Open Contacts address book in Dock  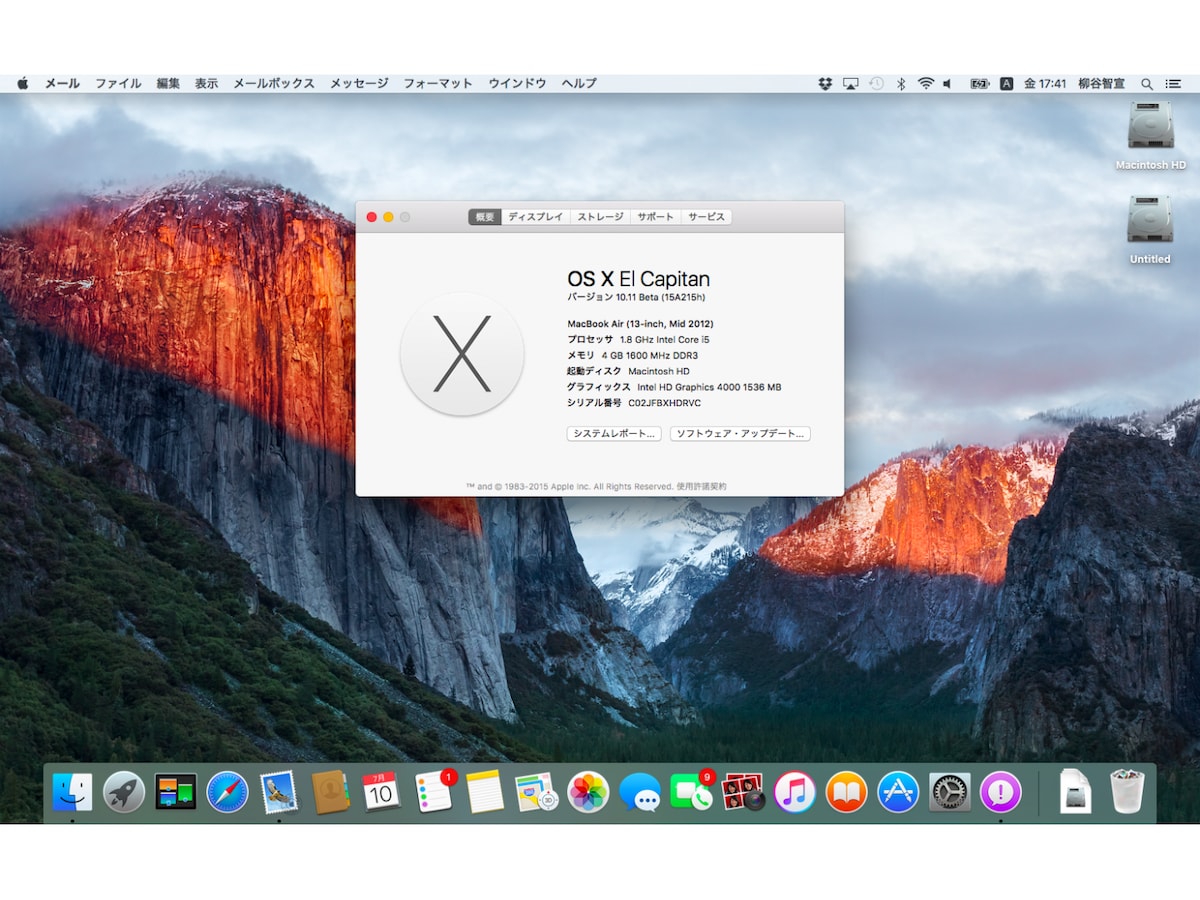[330, 792]
